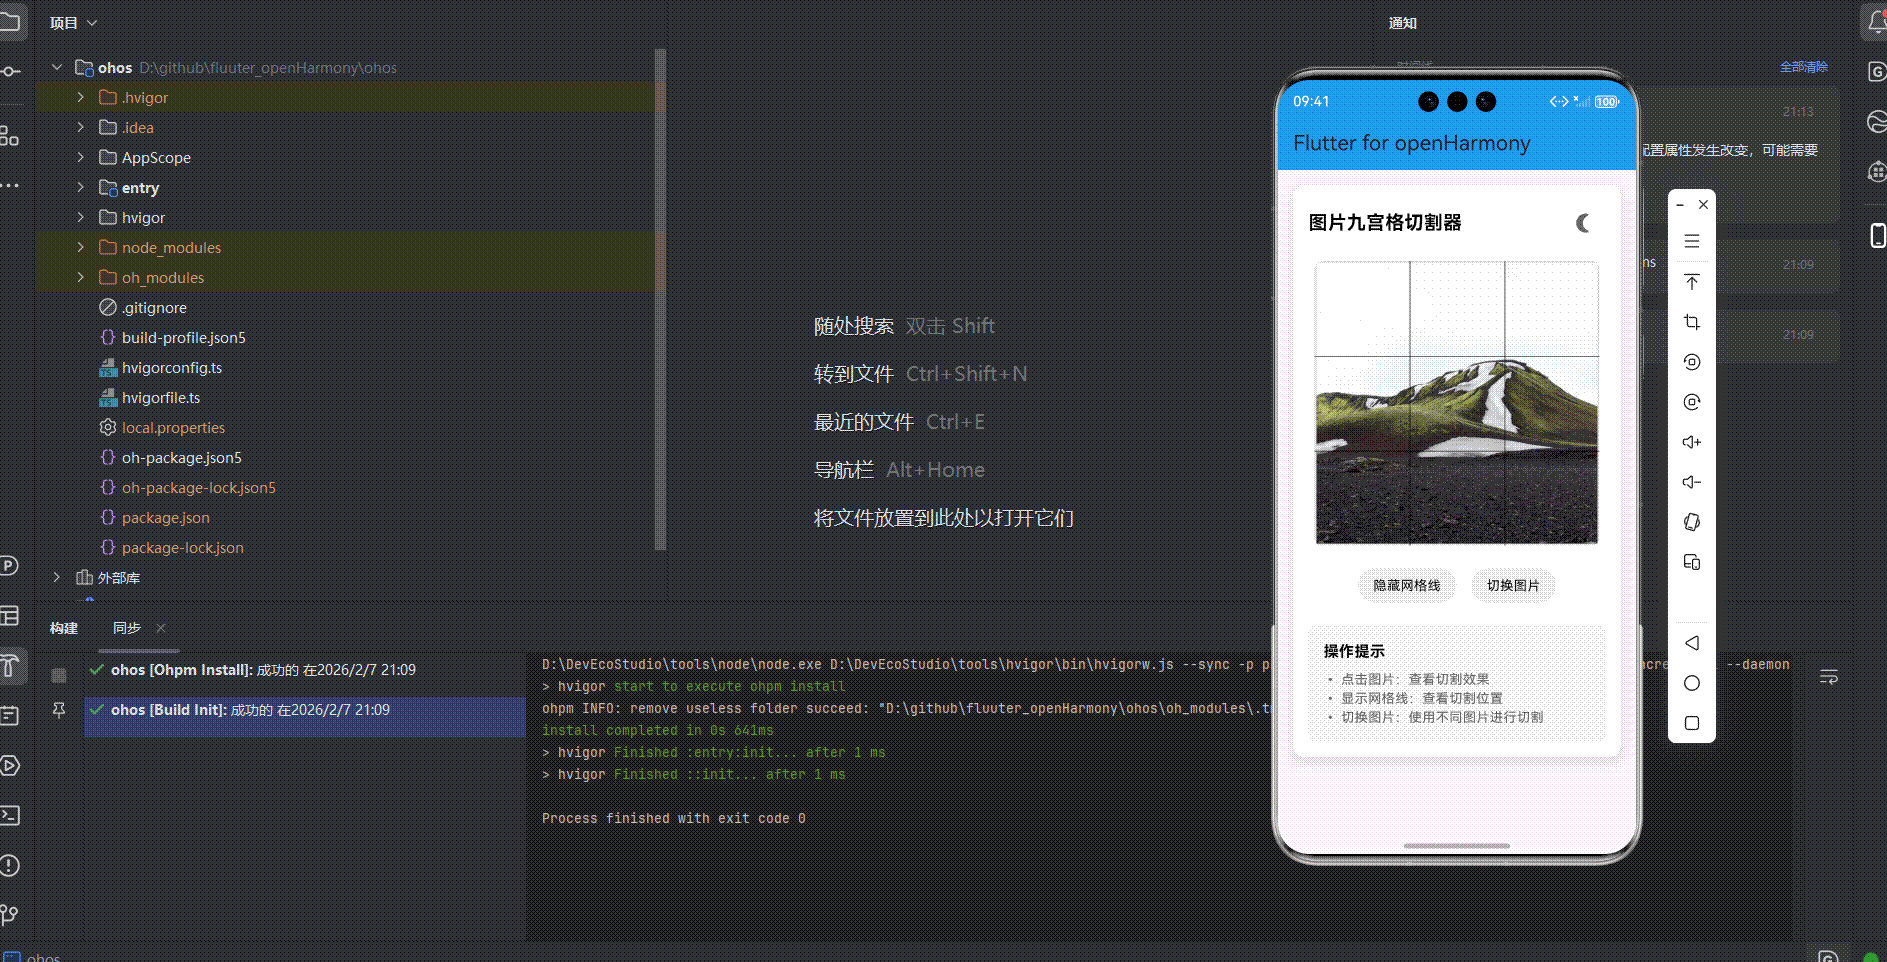Open the device emulator phone icon in right sidebar
Image resolution: width=1887 pixels, height=962 pixels.
pos(1877,235)
